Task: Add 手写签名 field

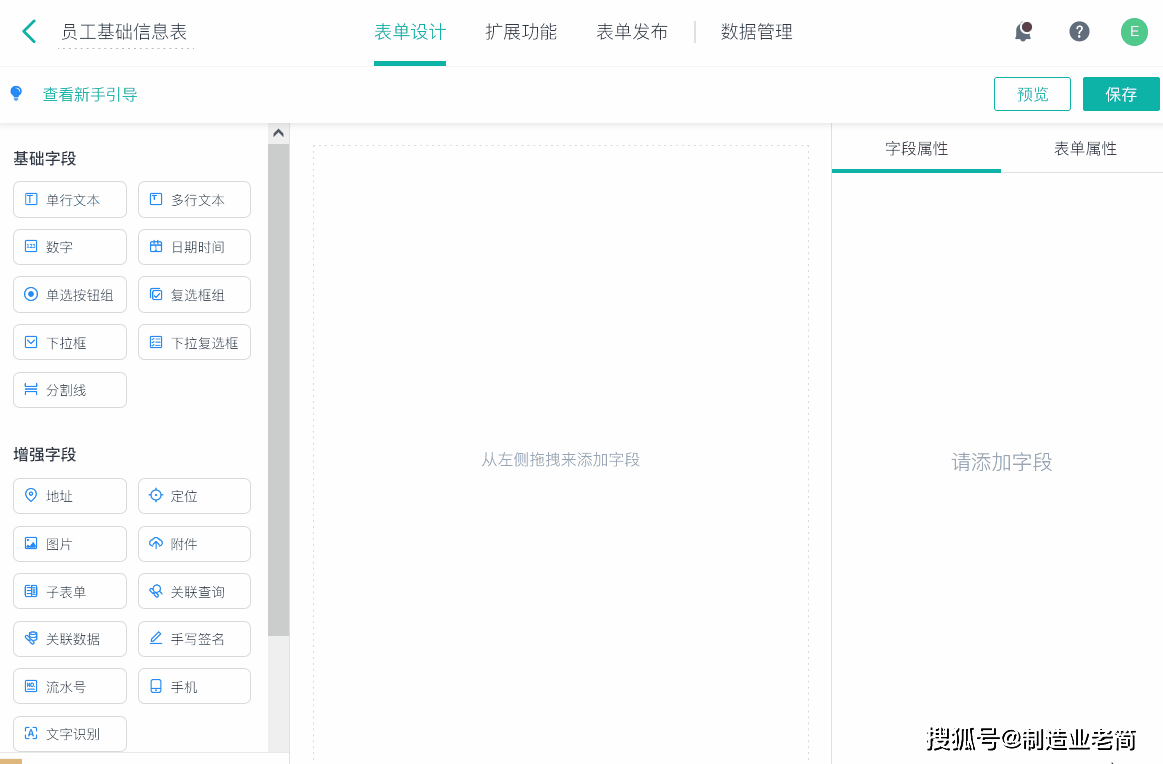Action: point(194,639)
